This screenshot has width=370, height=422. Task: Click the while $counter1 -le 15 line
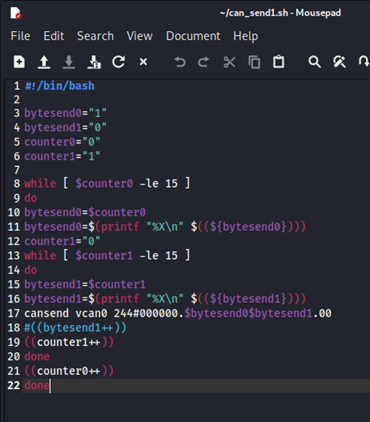coord(107,256)
